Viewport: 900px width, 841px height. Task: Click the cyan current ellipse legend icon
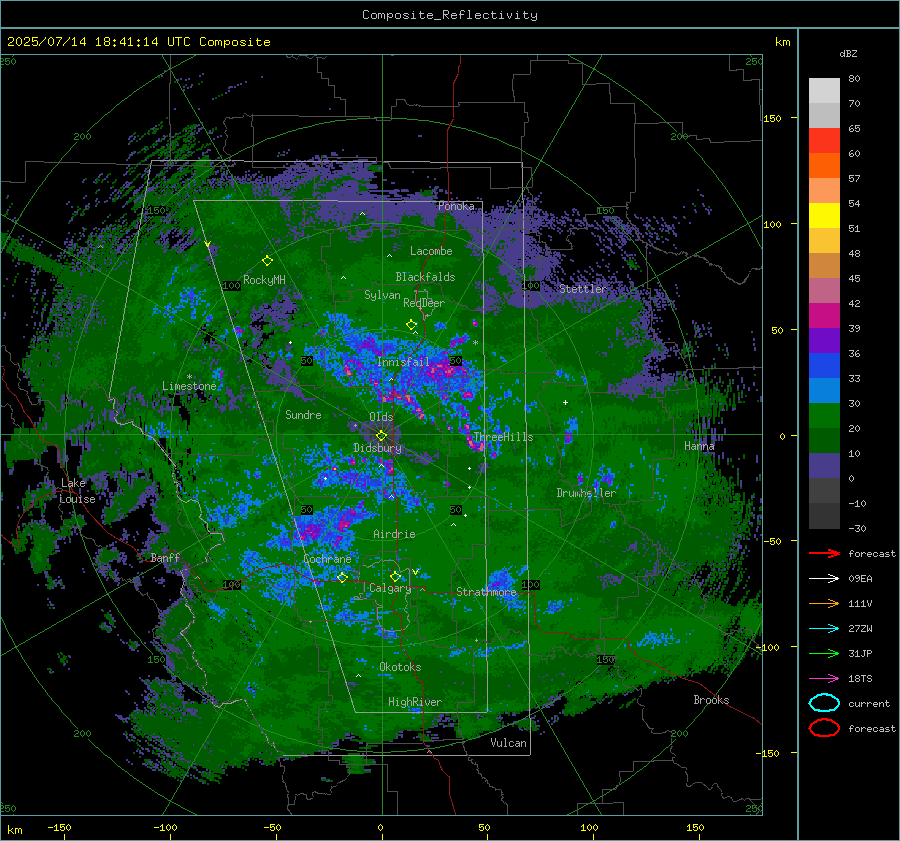[x=824, y=703]
